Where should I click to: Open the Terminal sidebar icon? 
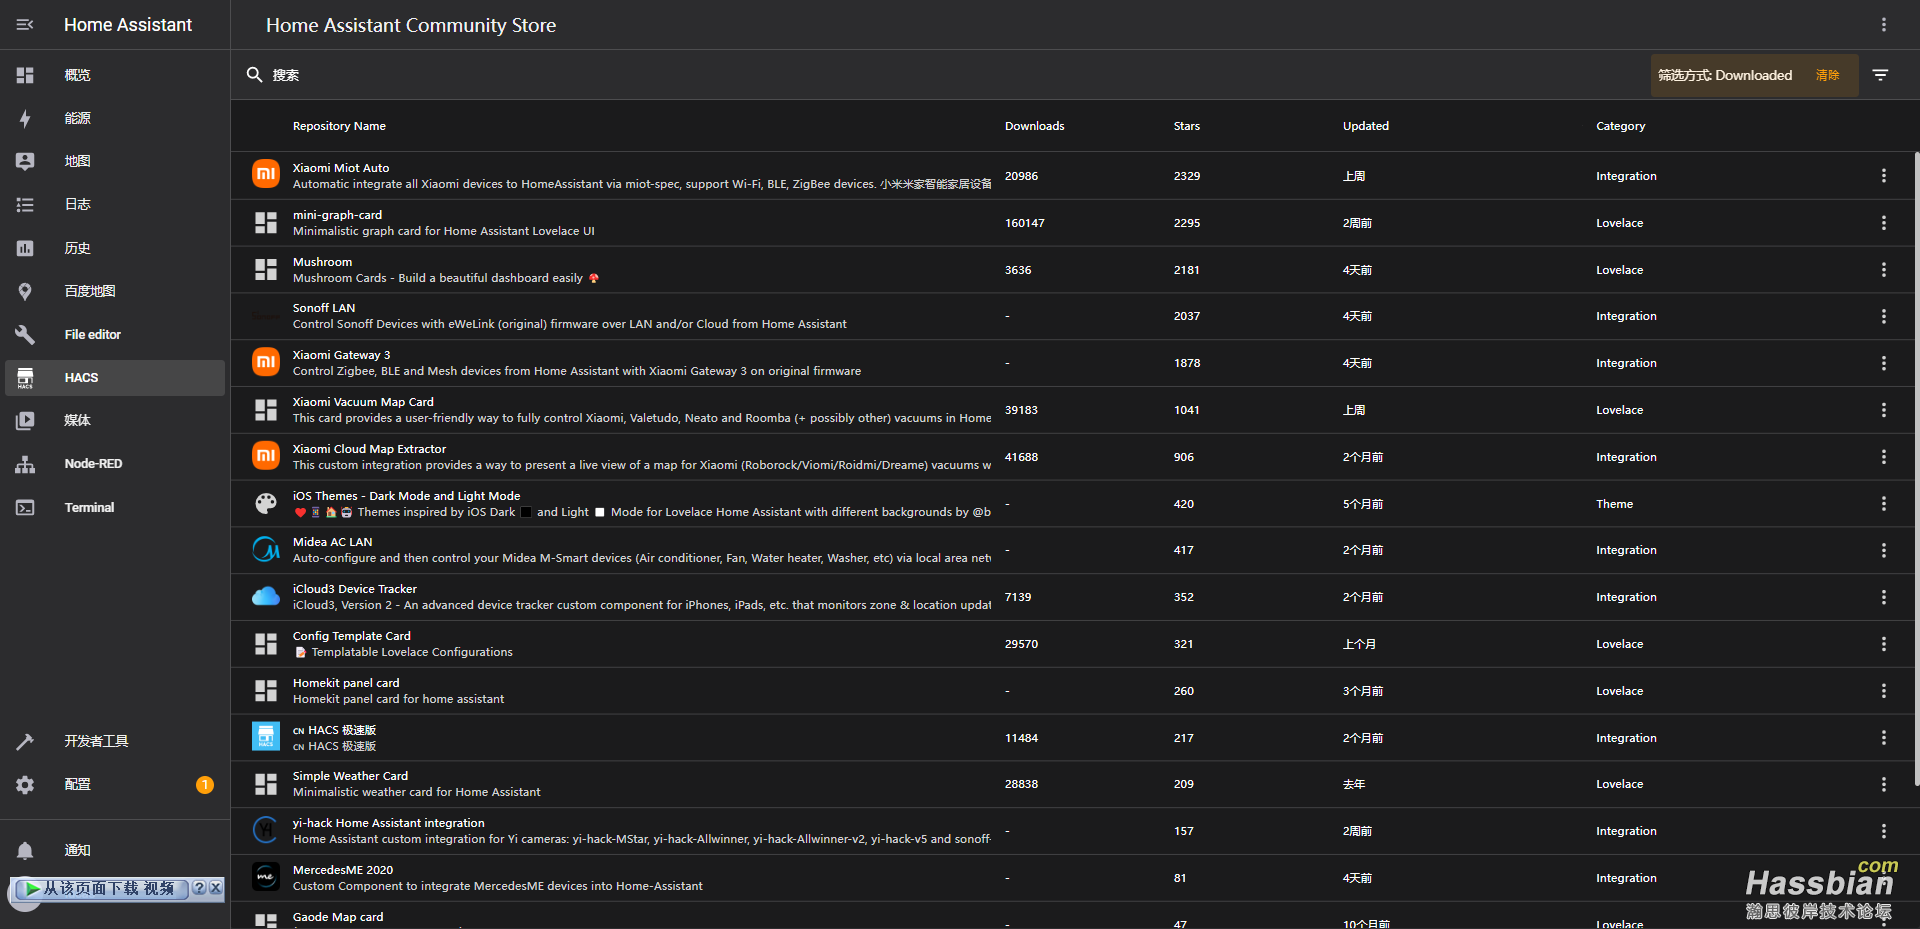pos(25,507)
